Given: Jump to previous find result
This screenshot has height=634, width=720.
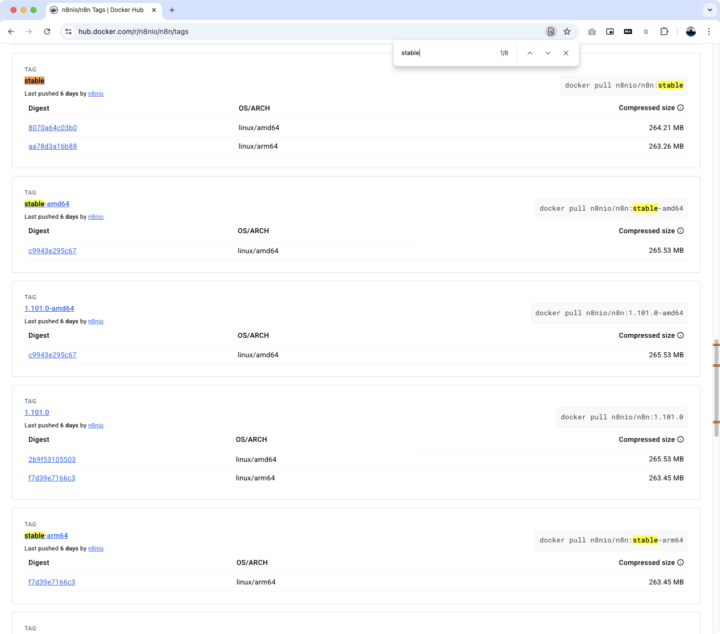Looking at the screenshot, I should (x=530, y=53).
